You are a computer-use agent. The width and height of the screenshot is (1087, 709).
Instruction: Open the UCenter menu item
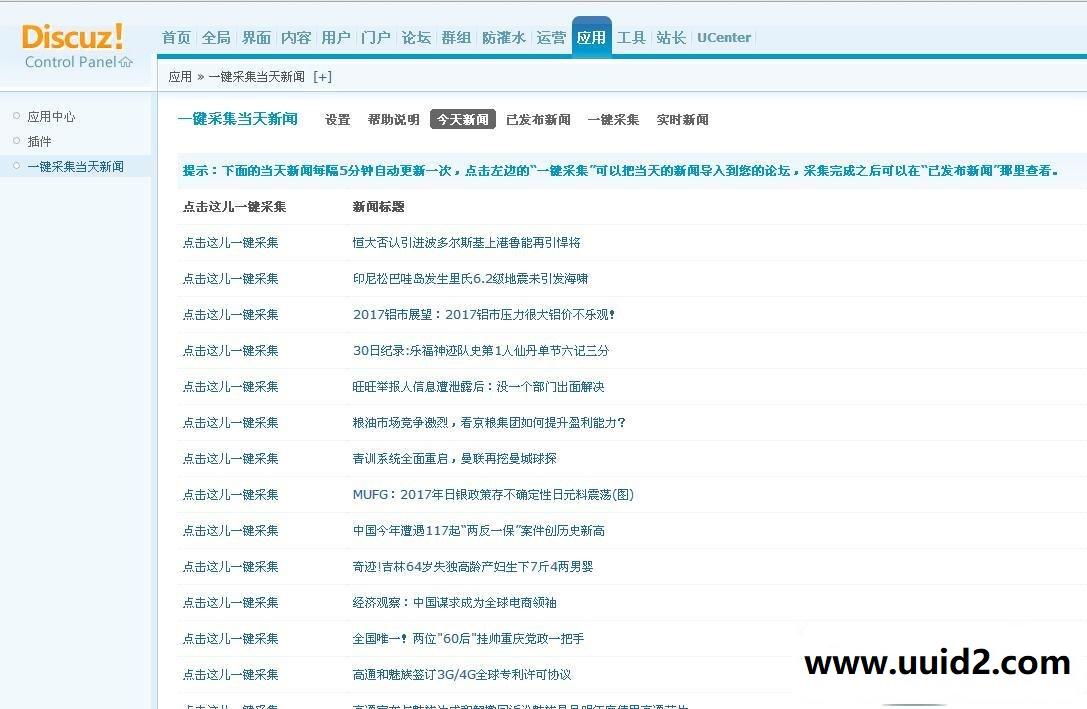pyautogui.click(x=724, y=37)
